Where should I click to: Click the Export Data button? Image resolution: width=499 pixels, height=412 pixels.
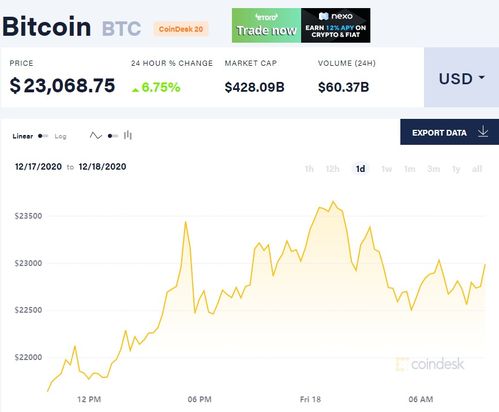point(449,132)
